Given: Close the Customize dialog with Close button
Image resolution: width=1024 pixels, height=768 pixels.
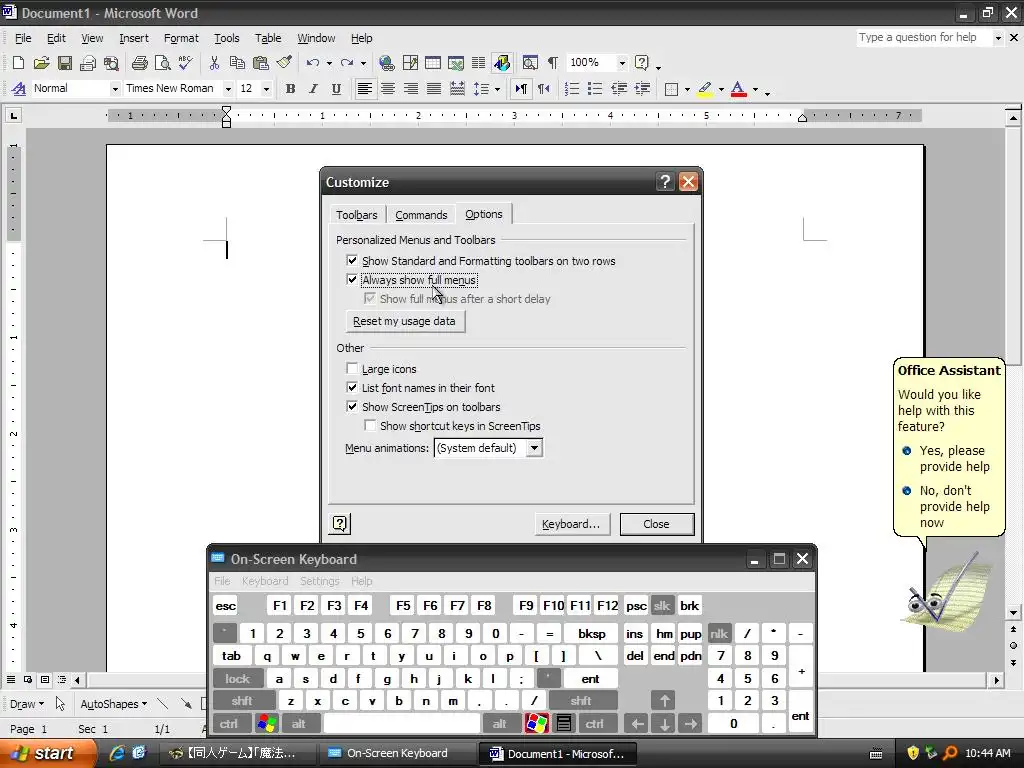Looking at the screenshot, I should (656, 524).
